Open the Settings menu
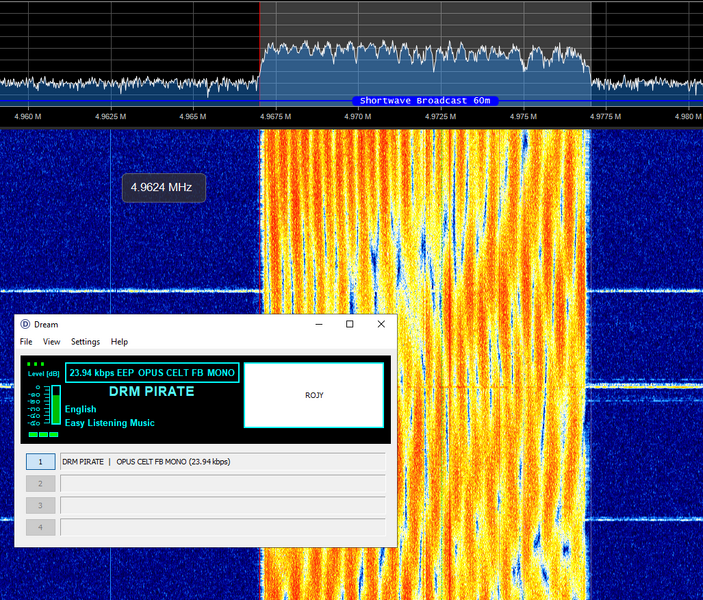 click(85, 342)
